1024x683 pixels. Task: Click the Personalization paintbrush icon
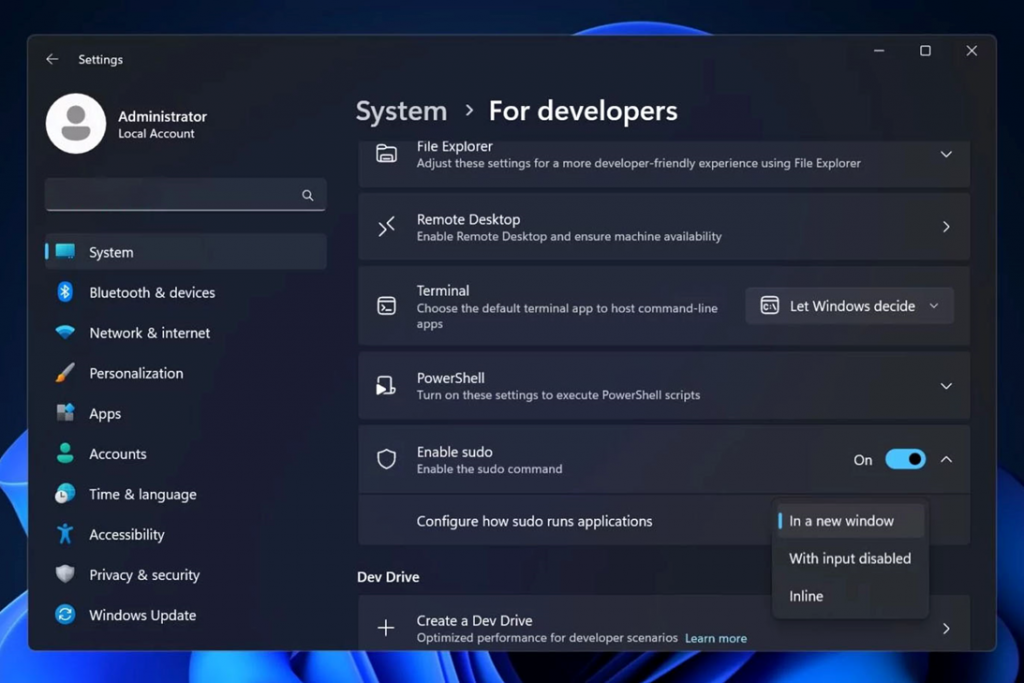click(65, 373)
